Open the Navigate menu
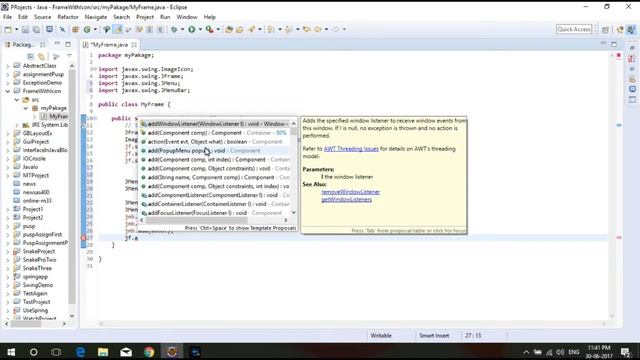The image size is (640, 360). (x=96, y=17)
